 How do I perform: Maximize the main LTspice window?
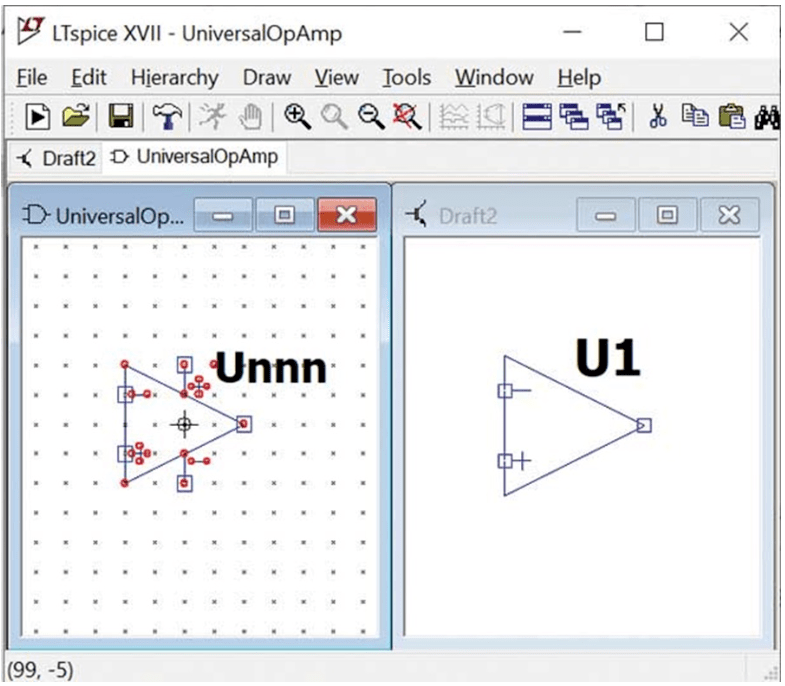tap(654, 33)
